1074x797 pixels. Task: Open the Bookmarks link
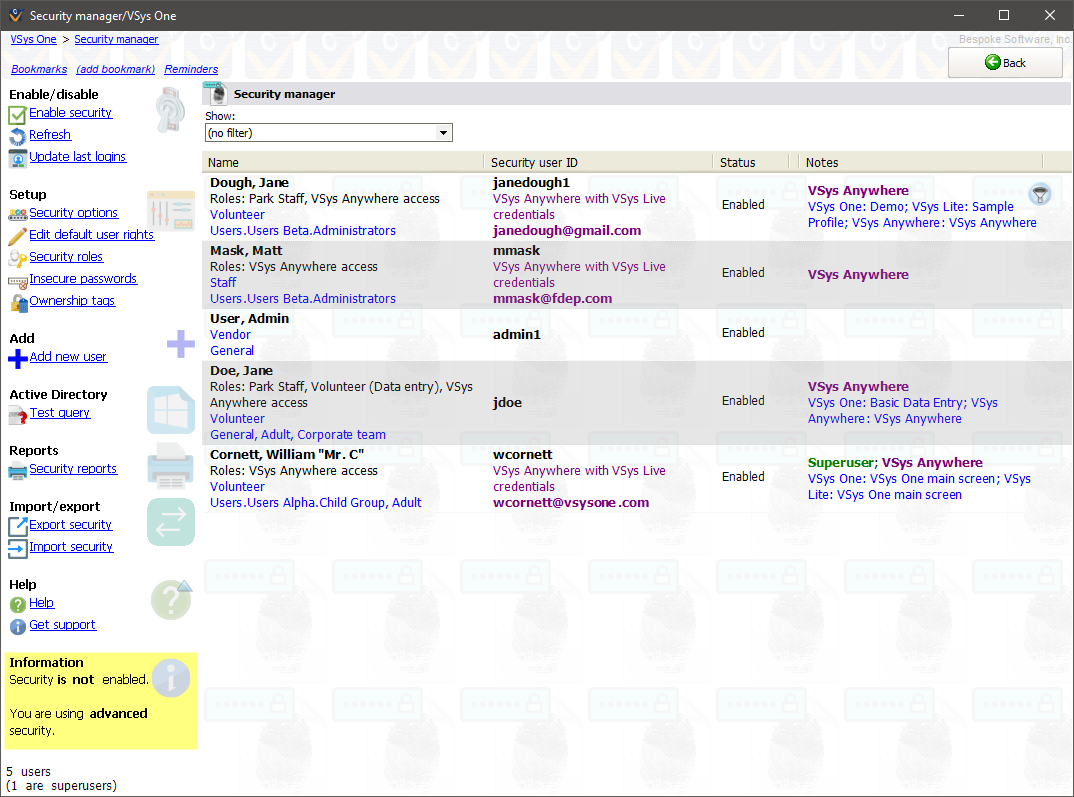(39, 69)
